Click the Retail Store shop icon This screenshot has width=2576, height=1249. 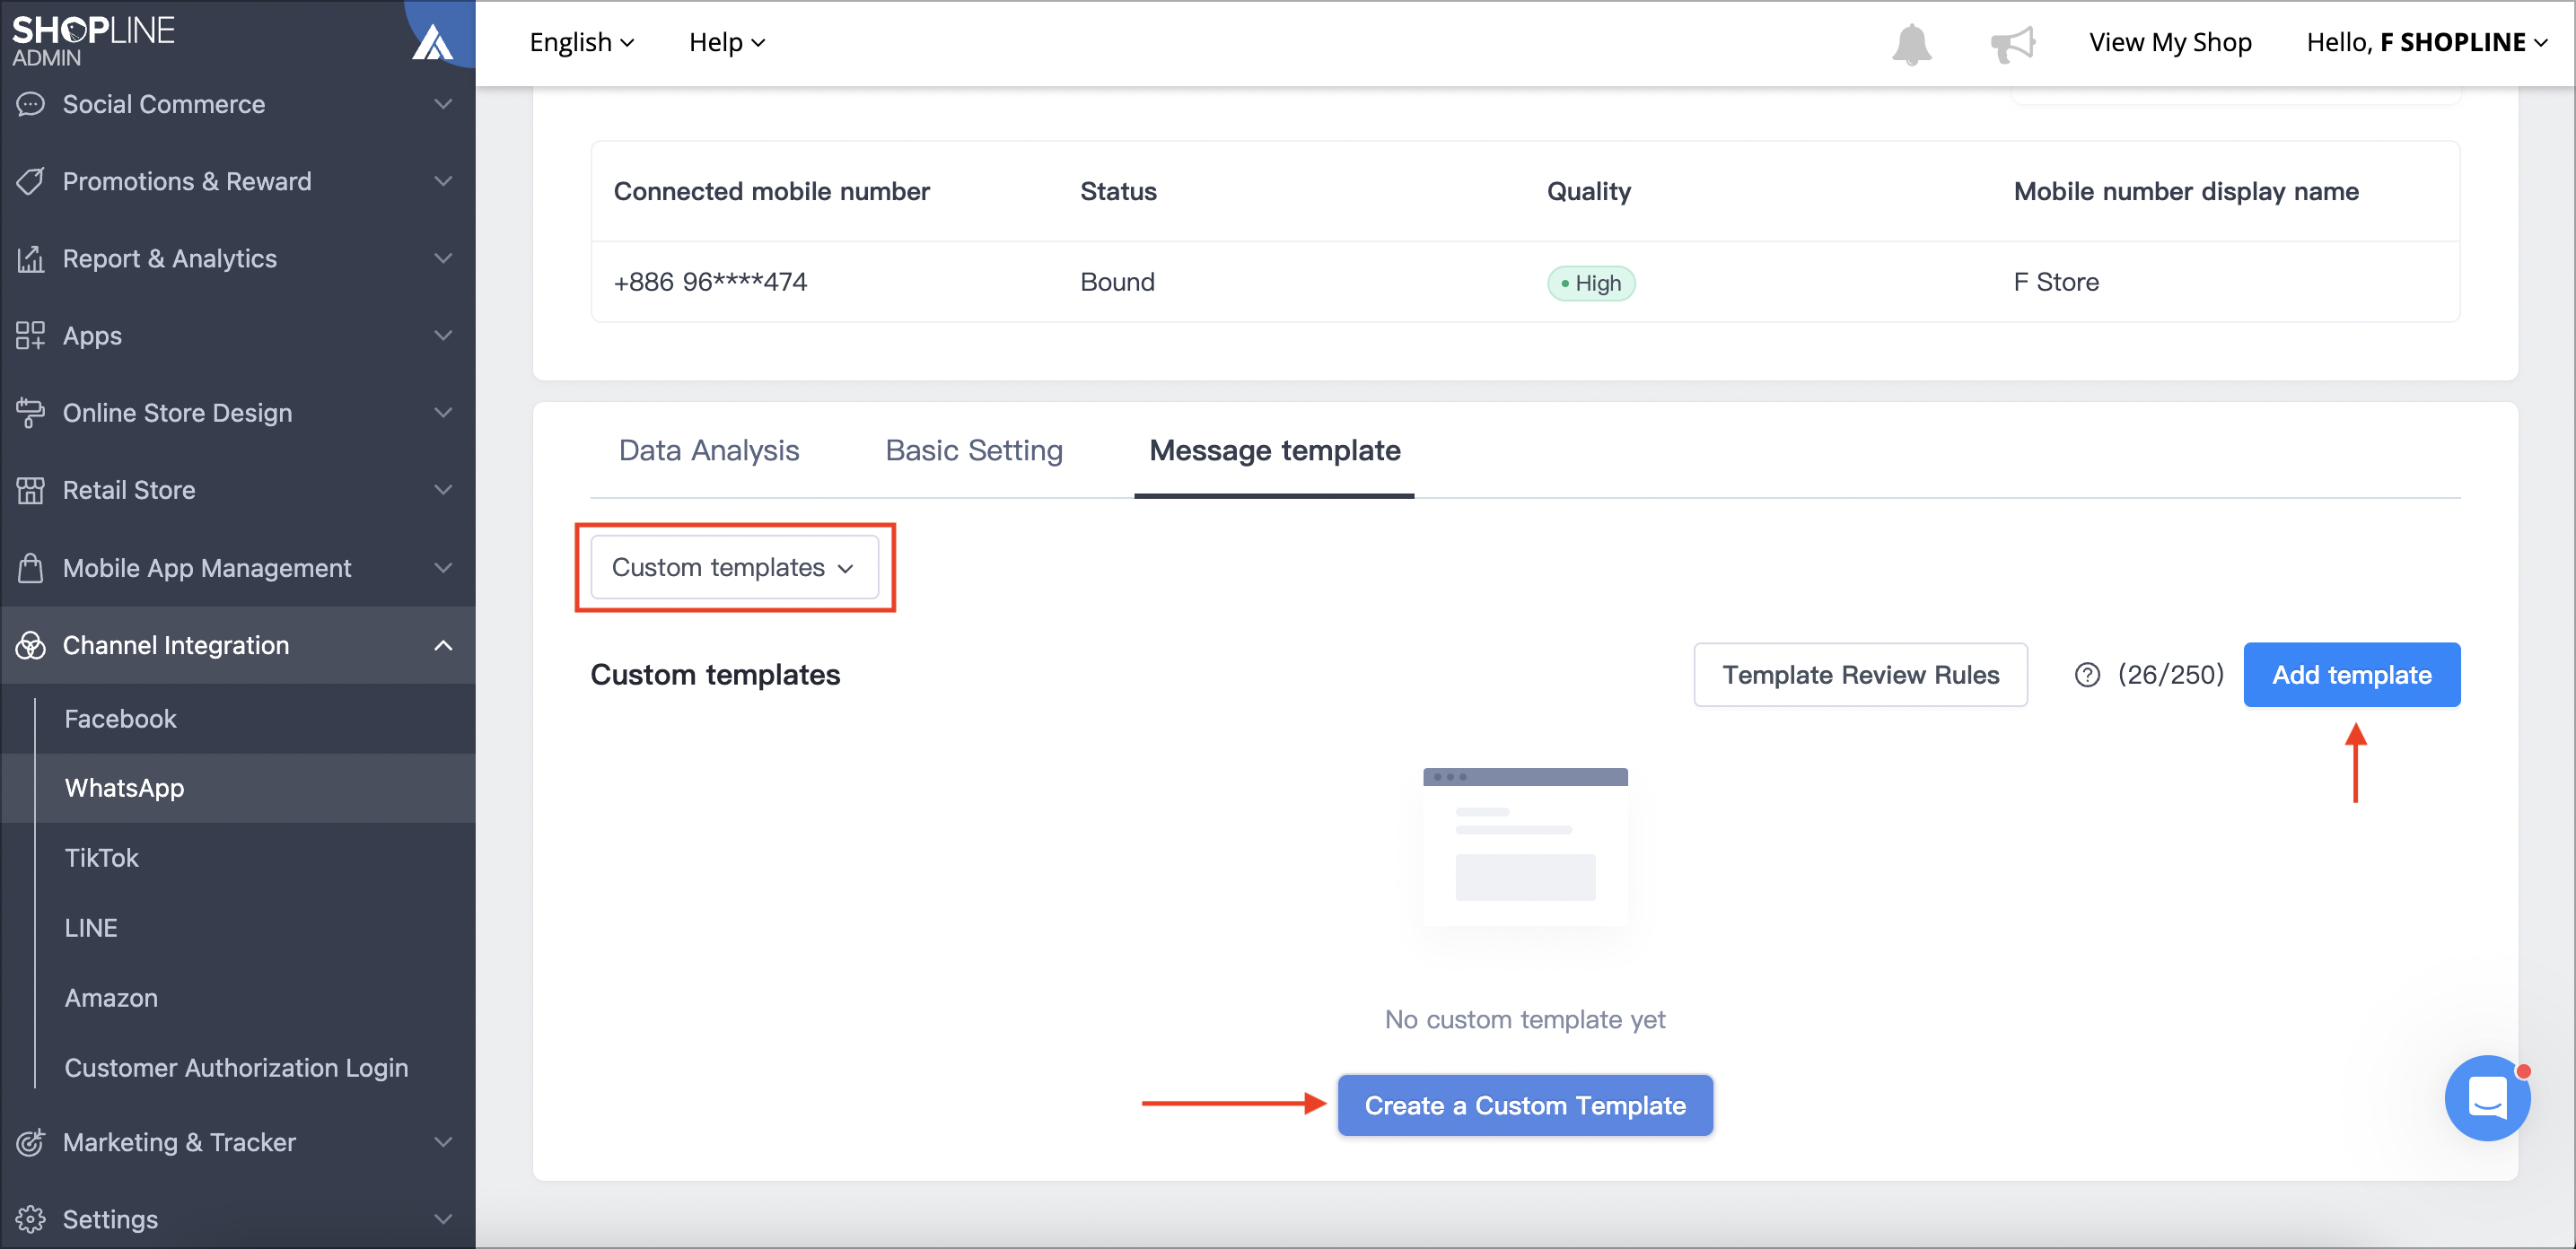[30, 490]
